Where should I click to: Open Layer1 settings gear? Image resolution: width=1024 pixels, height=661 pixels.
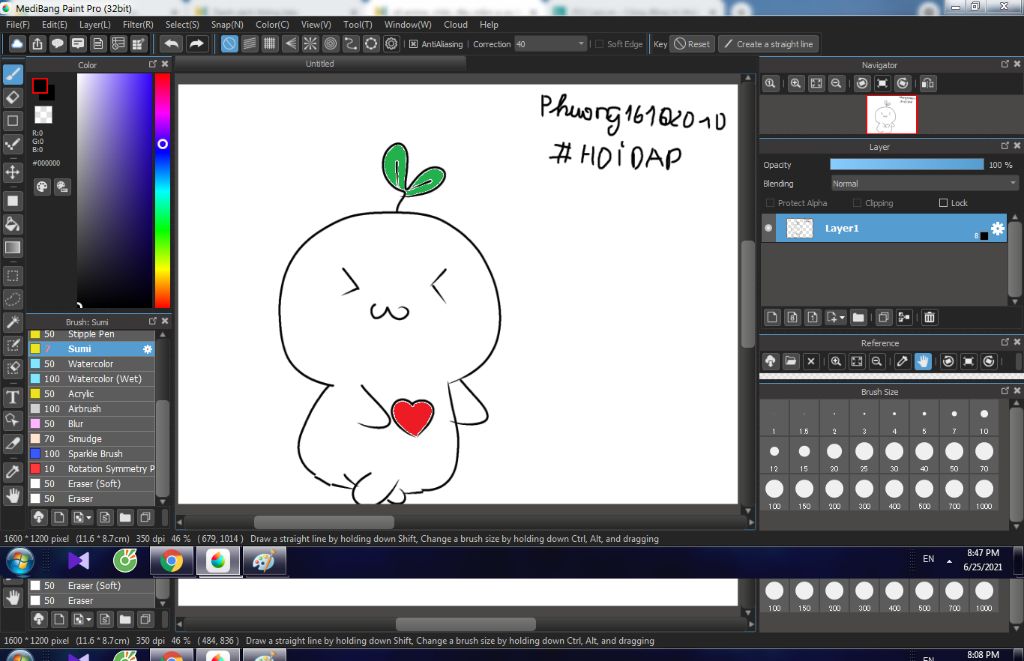(x=997, y=228)
